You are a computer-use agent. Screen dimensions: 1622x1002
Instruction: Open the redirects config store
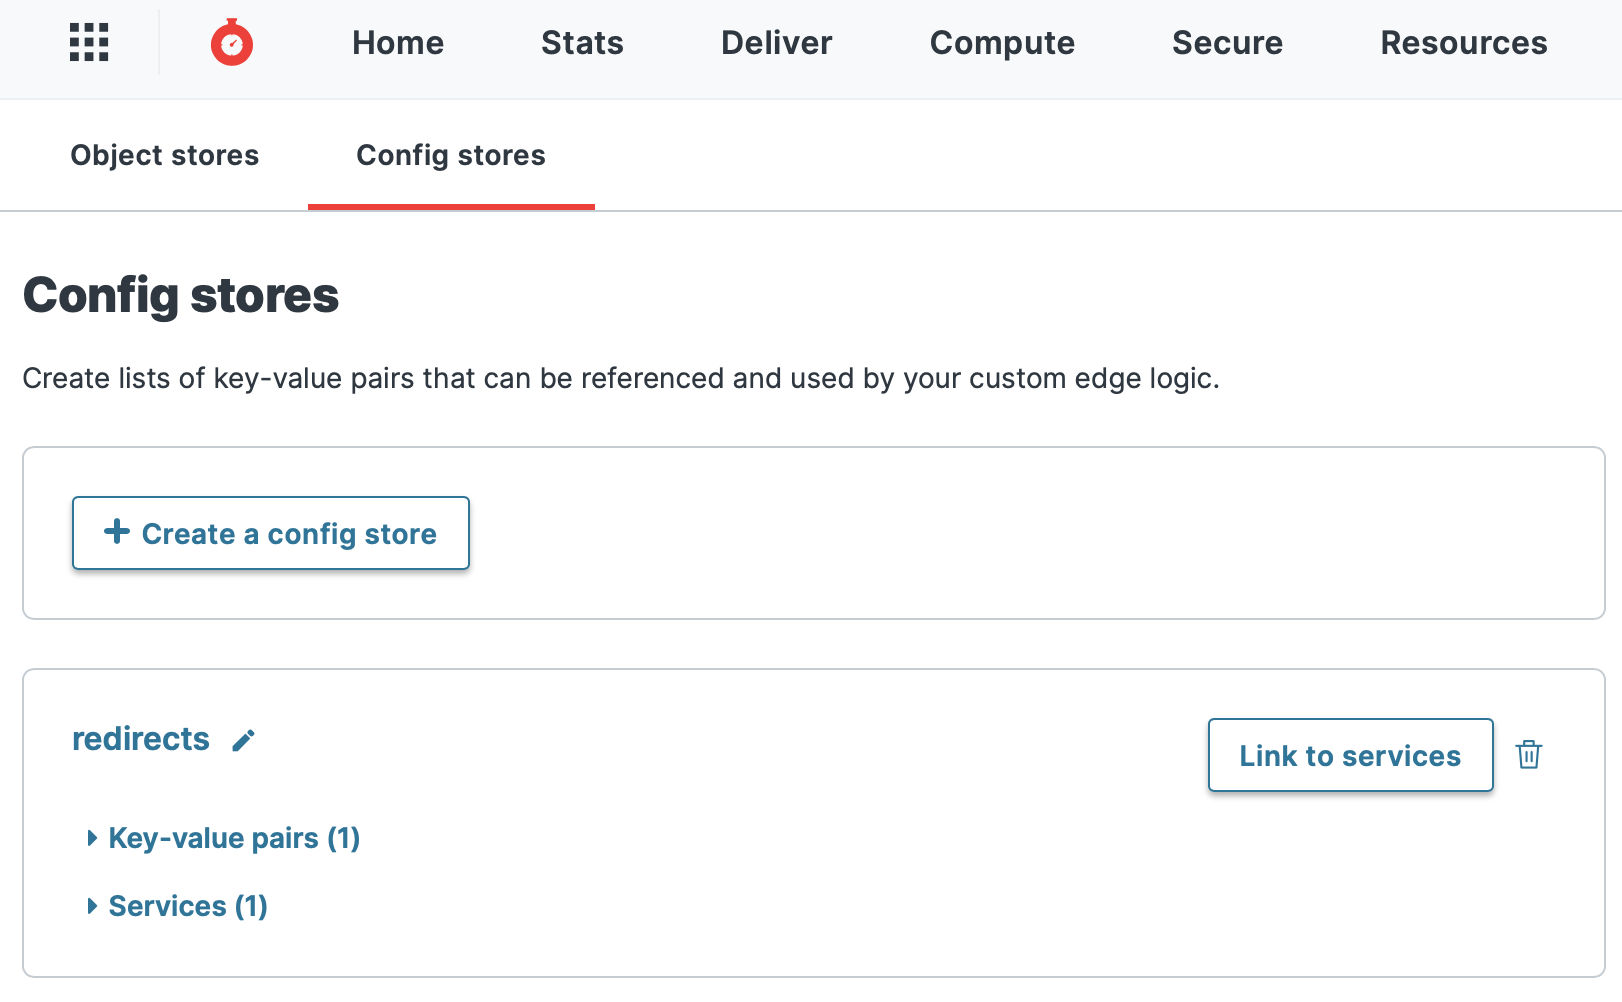[x=141, y=738]
